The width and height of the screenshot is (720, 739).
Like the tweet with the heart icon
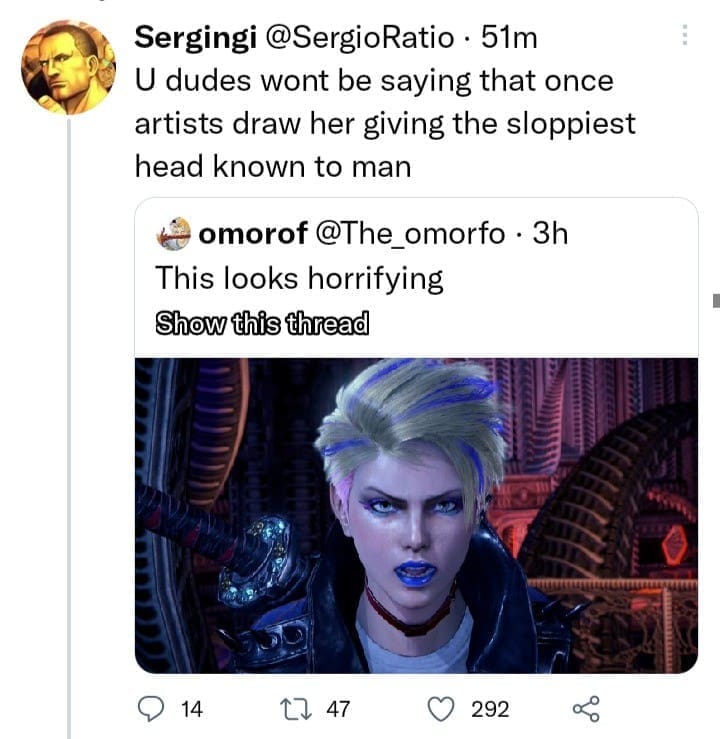click(441, 709)
